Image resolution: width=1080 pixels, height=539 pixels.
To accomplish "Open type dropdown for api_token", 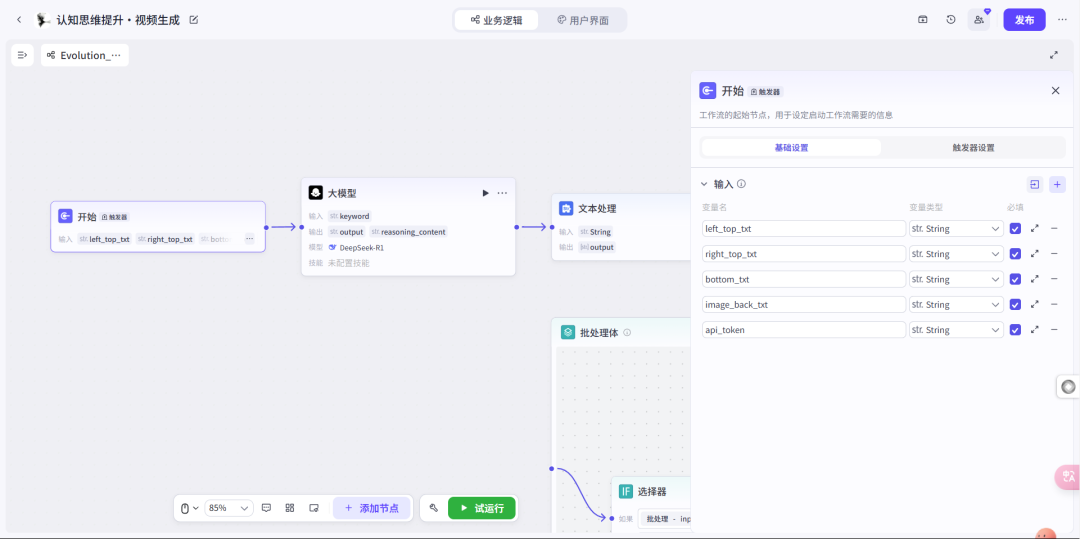I will (956, 330).
